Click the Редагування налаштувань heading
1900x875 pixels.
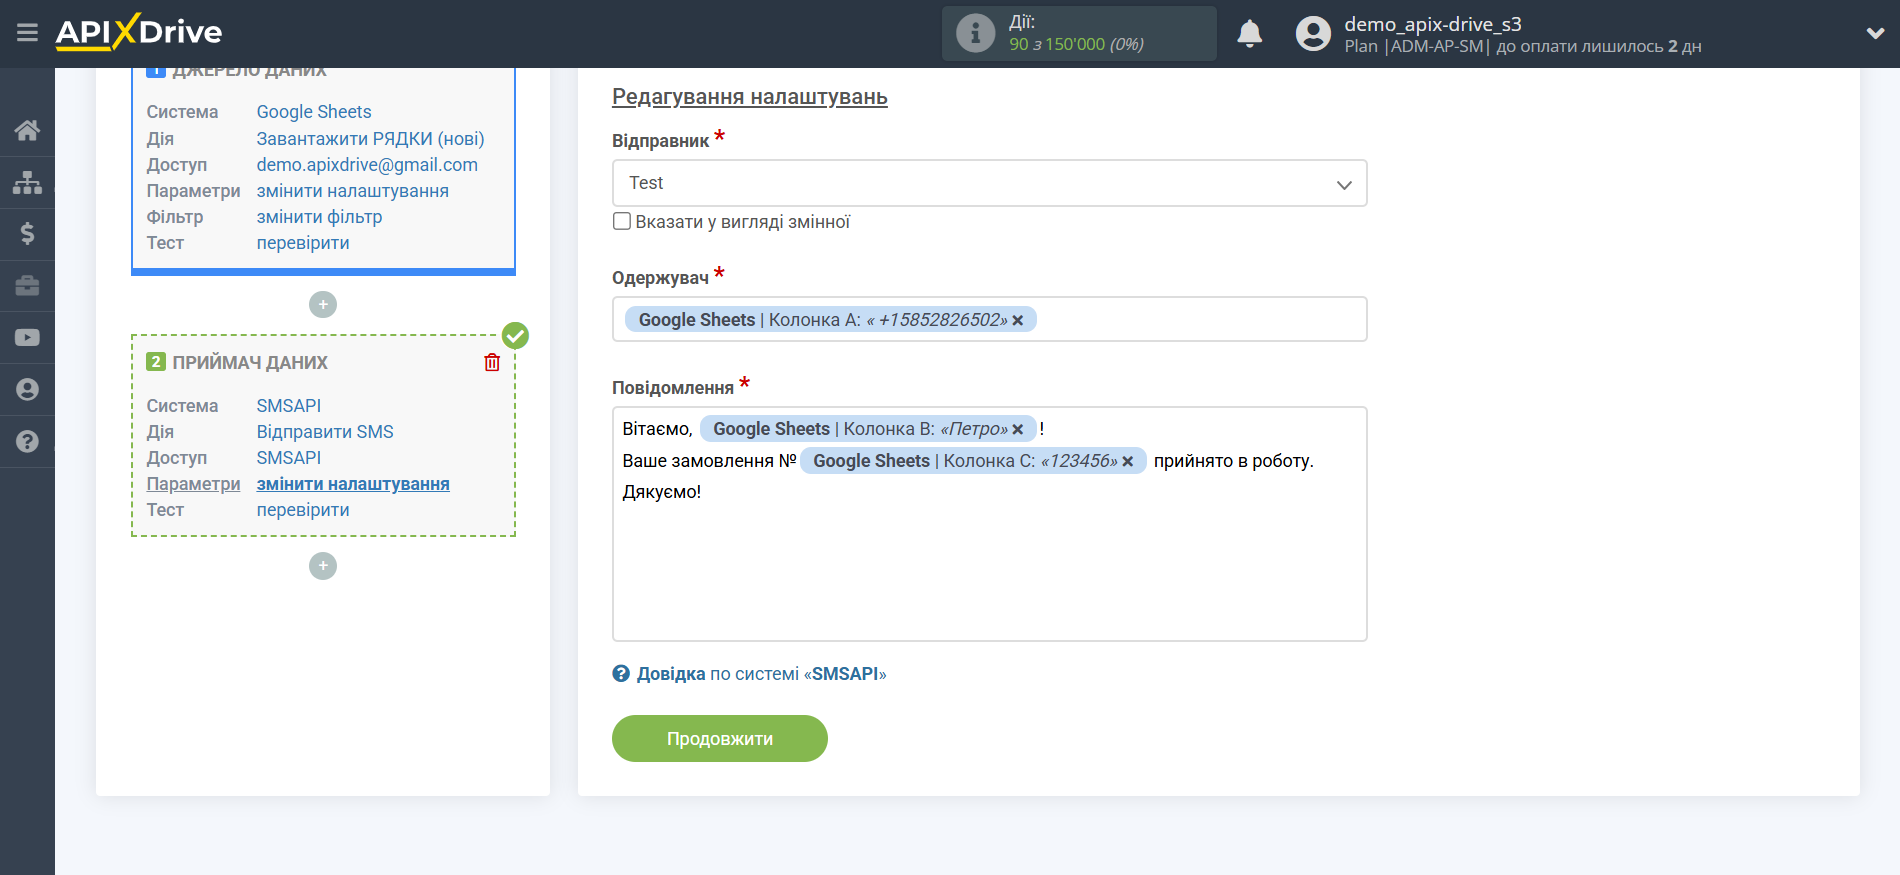tap(750, 97)
